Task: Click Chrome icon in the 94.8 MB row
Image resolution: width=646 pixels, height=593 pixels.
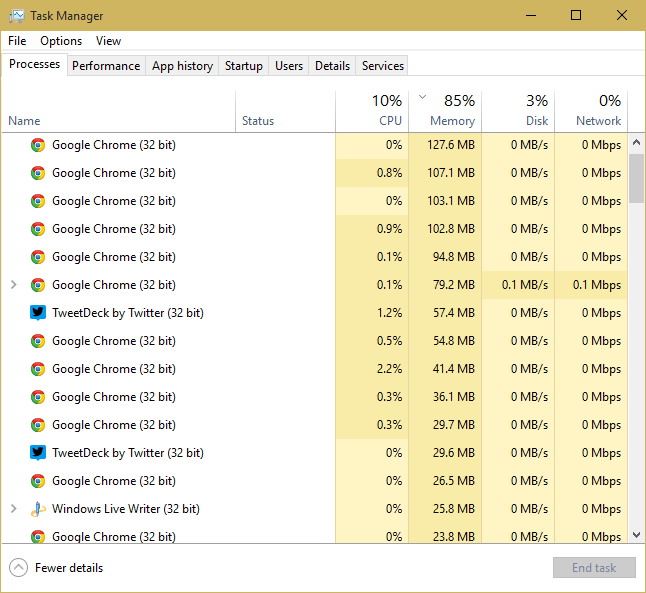Action: point(38,257)
